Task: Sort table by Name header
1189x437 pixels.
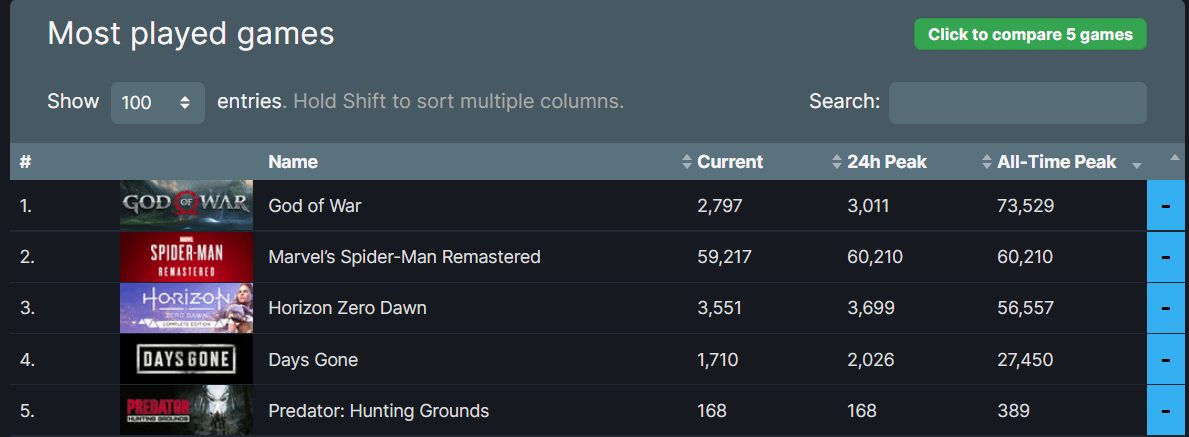Action: point(293,162)
